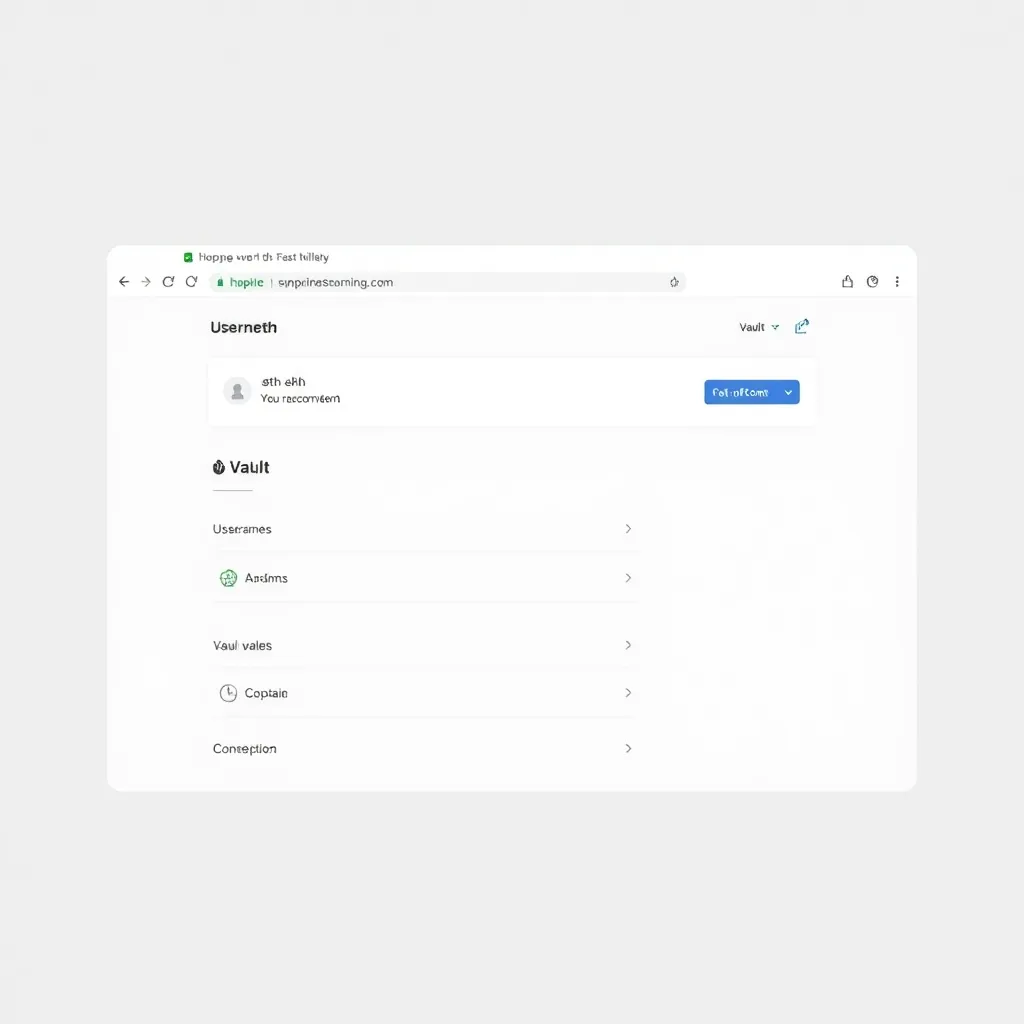Click the first reload icon
The width and height of the screenshot is (1024, 1024).
[x=168, y=282]
